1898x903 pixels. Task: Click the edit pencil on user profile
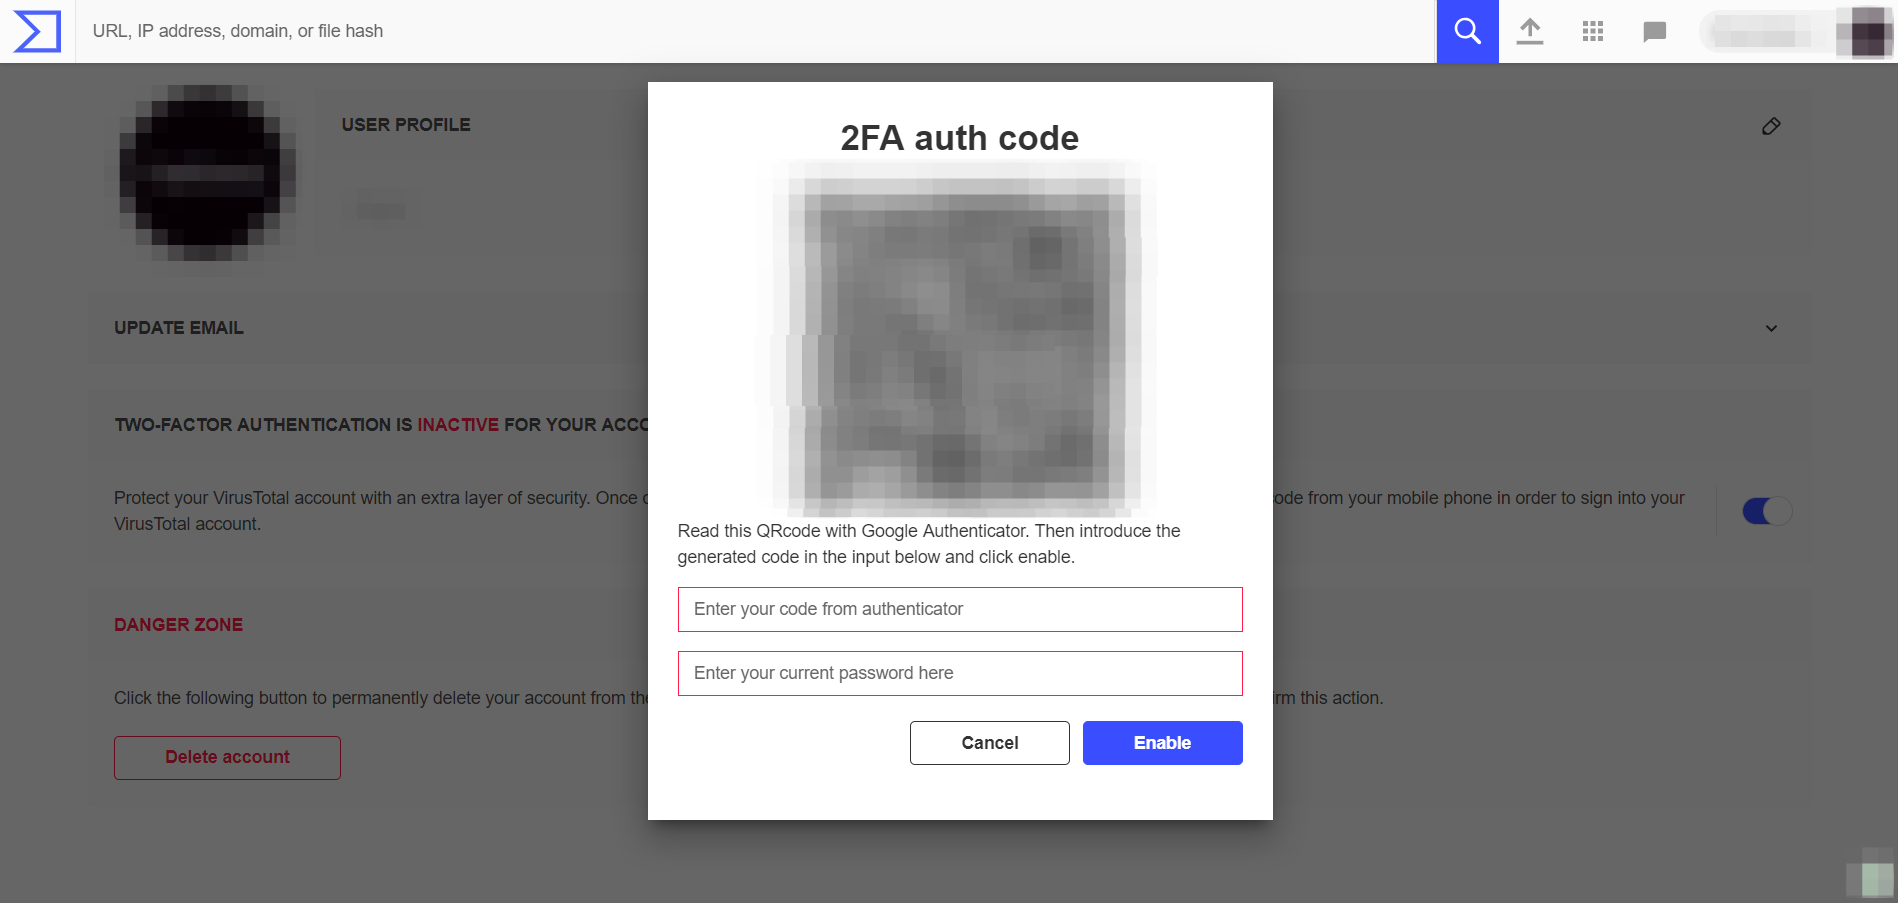click(x=1771, y=126)
